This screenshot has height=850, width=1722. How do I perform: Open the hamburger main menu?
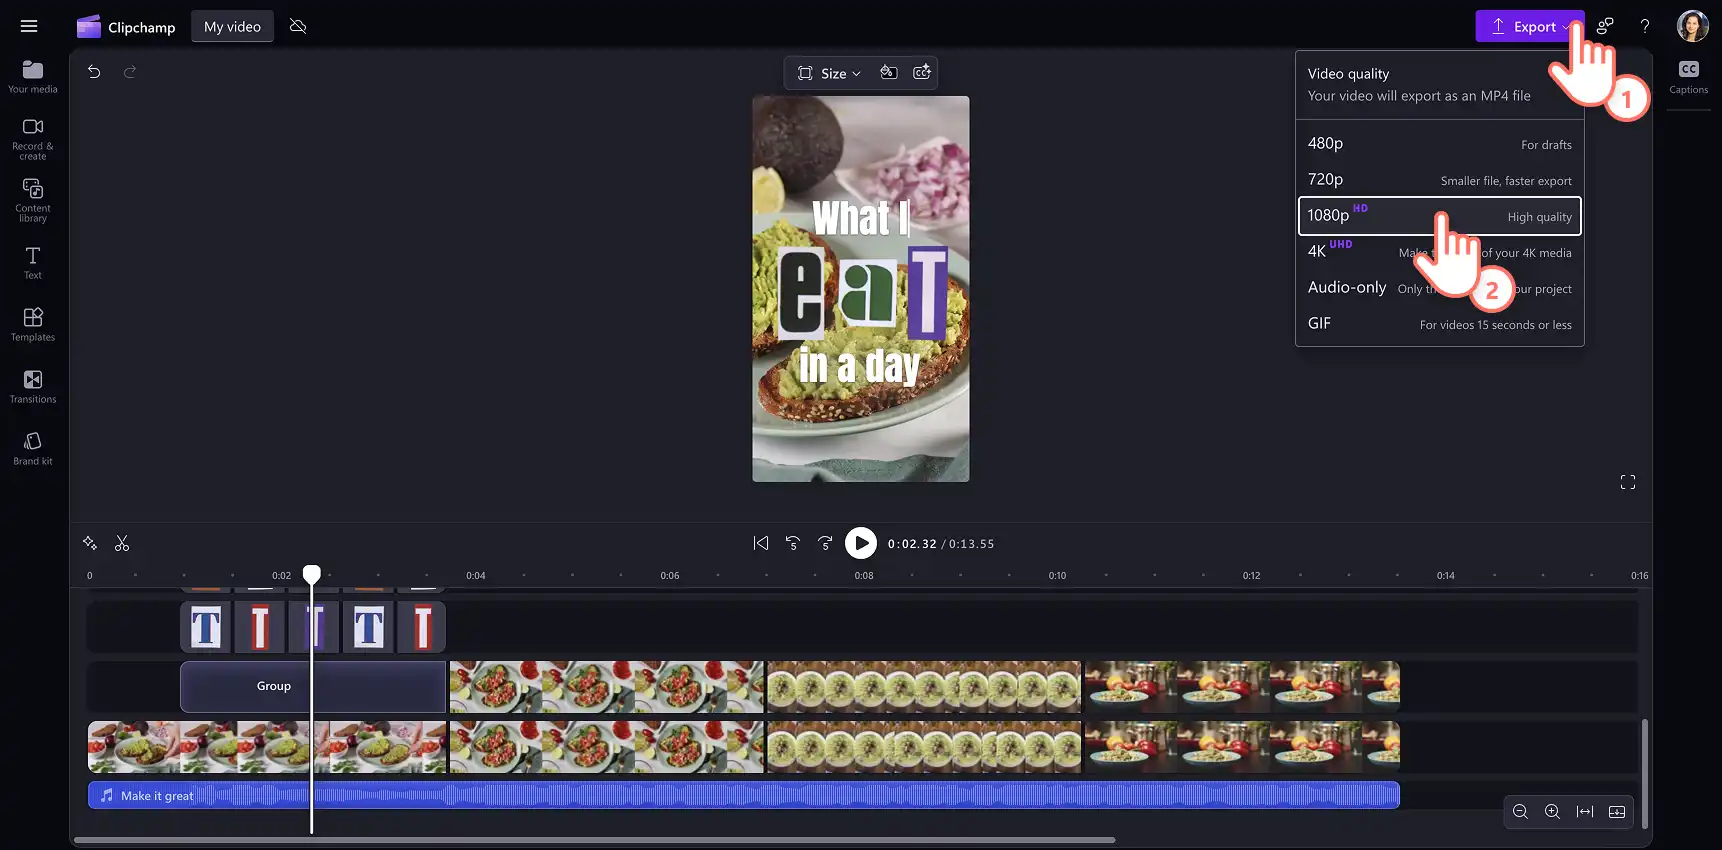[x=29, y=26]
